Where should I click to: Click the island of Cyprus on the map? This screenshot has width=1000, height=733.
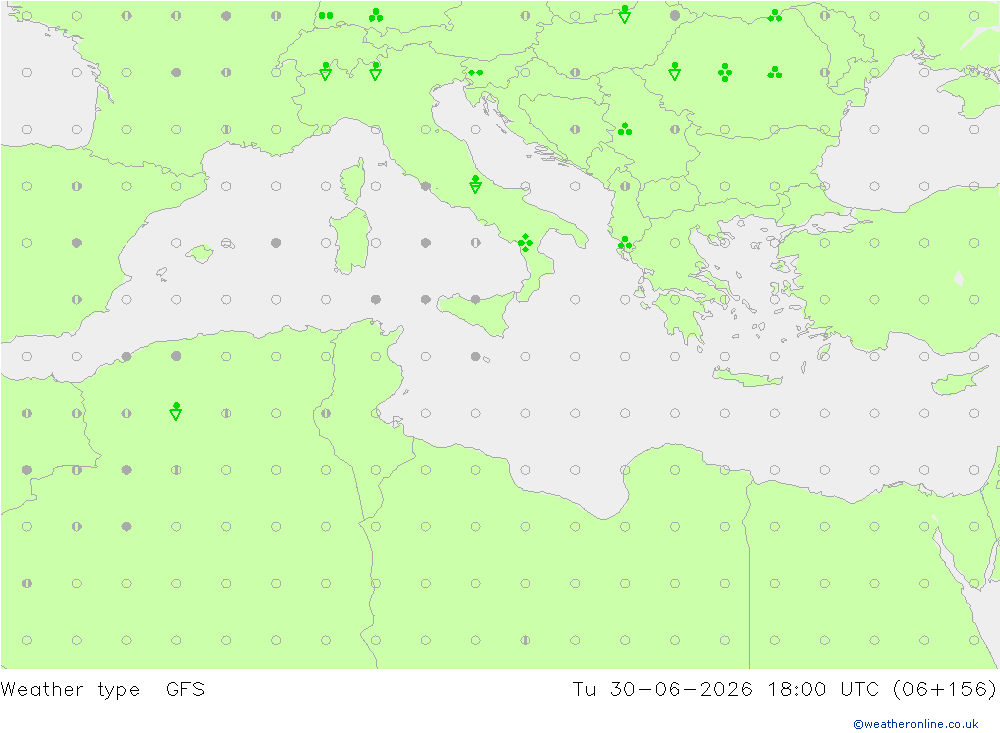coord(955,381)
